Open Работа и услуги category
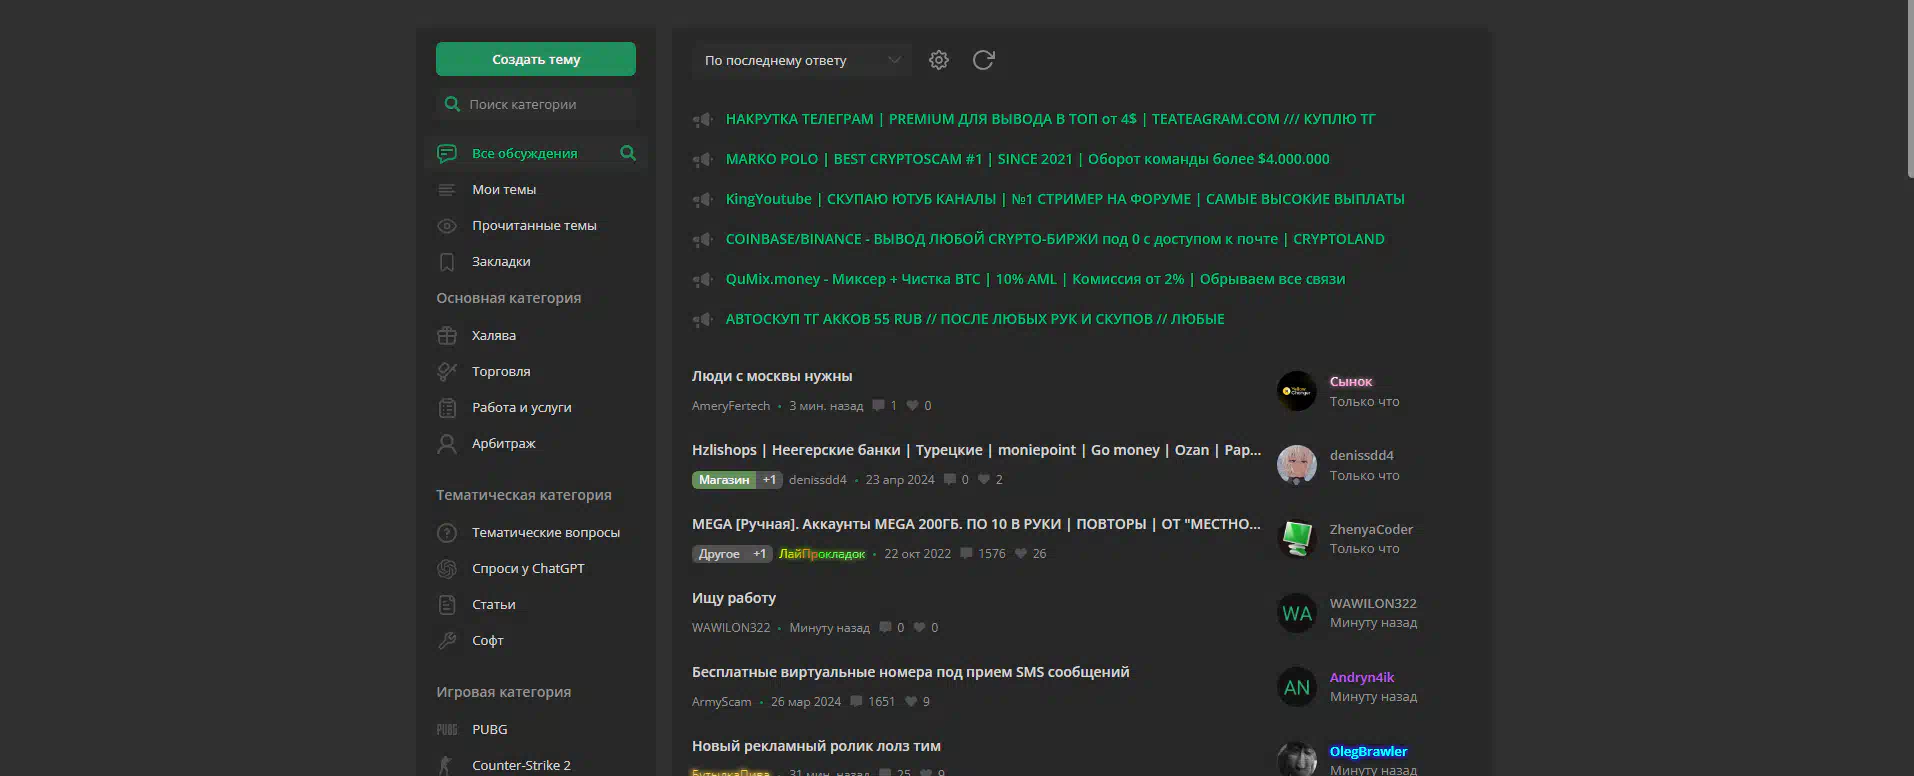Viewport: 1914px width, 776px height. coord(522,407)
